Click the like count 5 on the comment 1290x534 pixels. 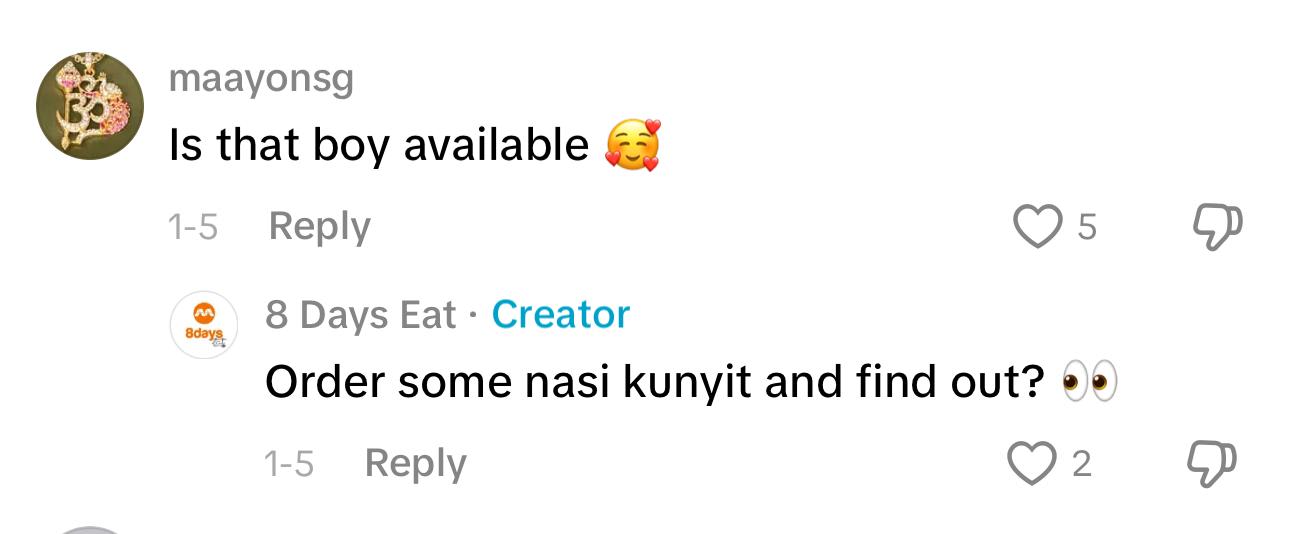(x=1086, y=228)
